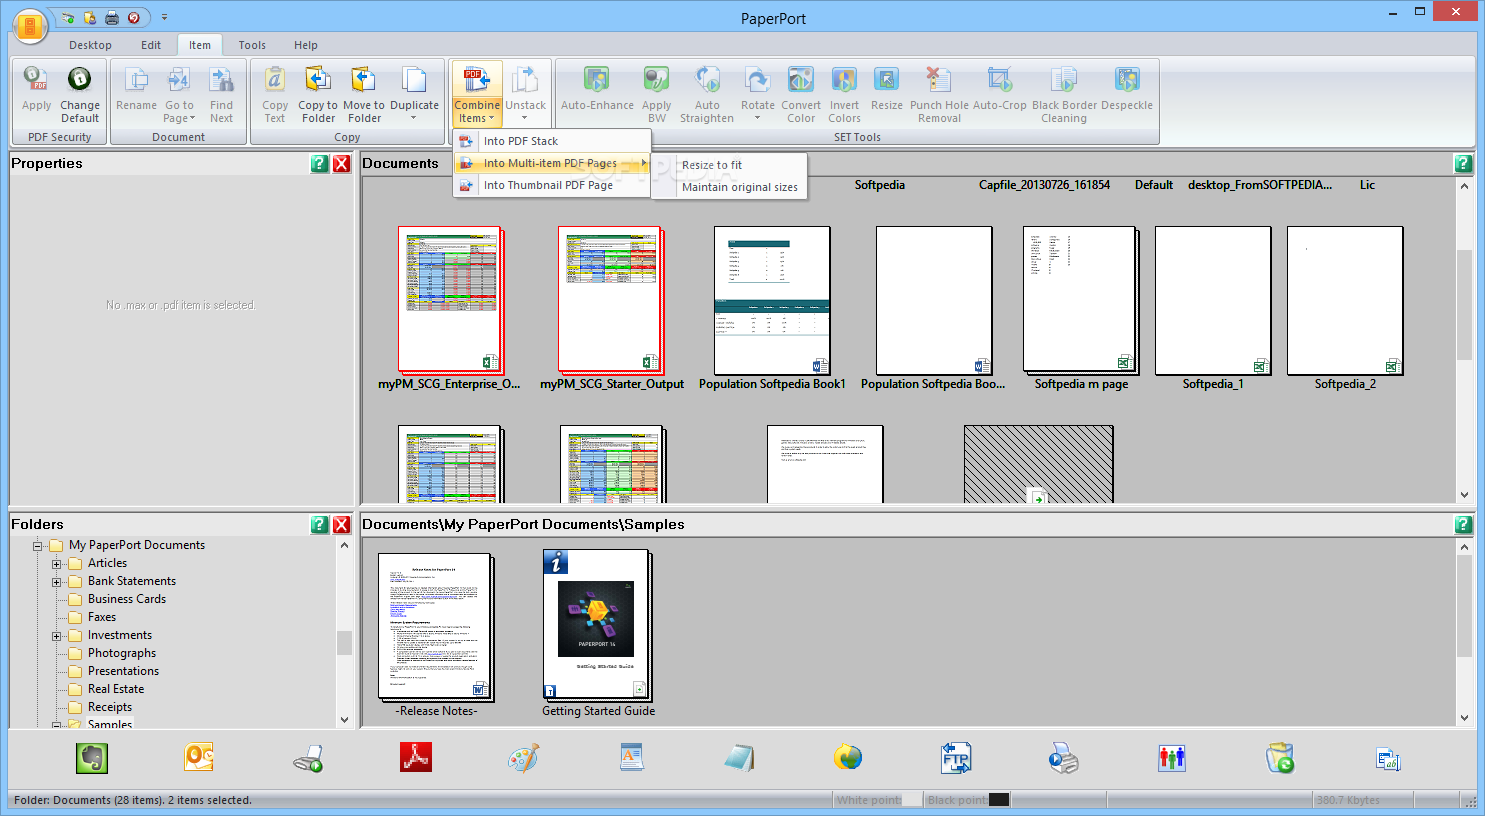Switch to the Edit ribbon tab
This screenshot has height=816, width=1485.
(151, 45)
